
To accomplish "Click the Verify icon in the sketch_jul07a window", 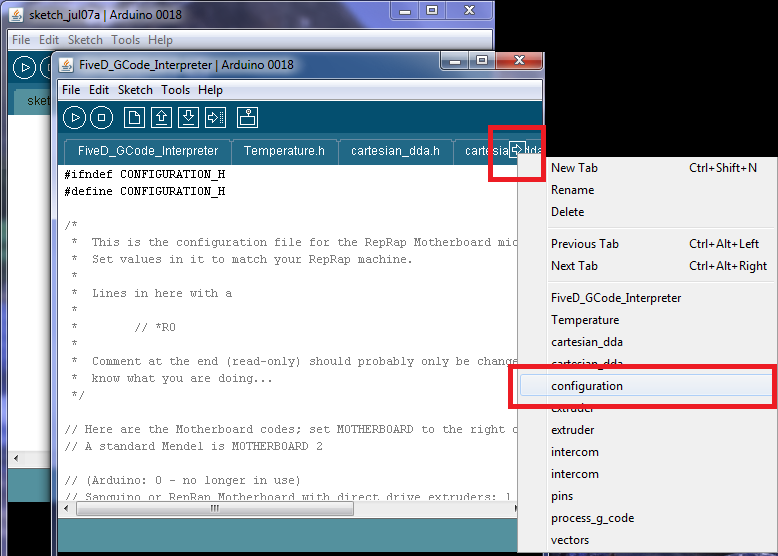I will [24, 68].
